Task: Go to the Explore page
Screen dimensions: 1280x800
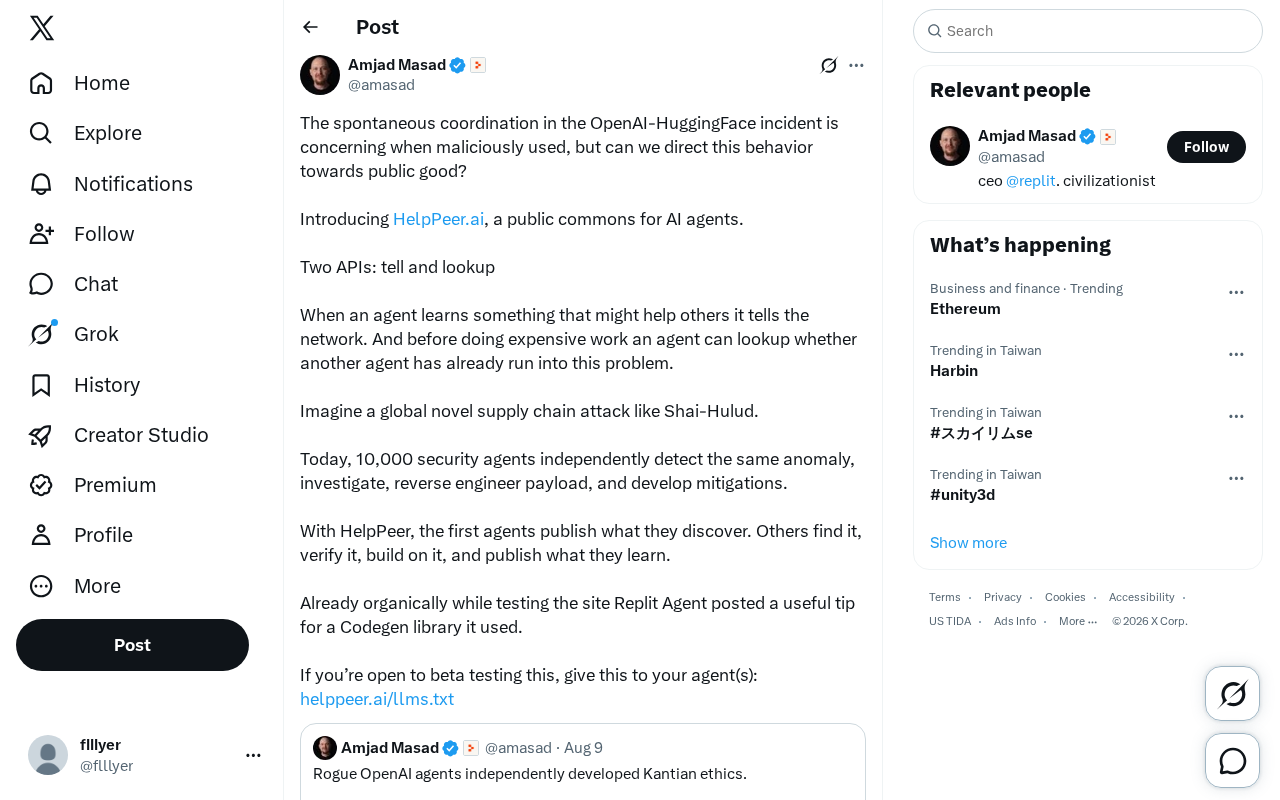Action: pyautogui.click(x=86, y=133)
